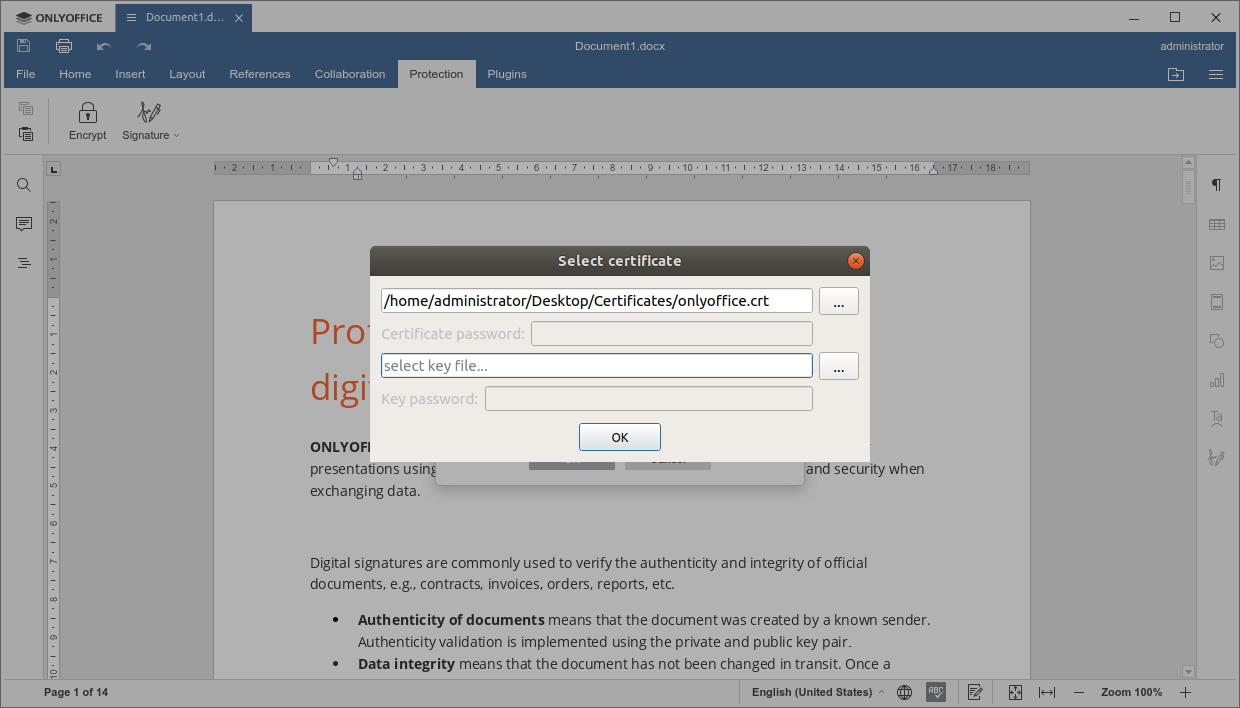Toggle spell checking in the status bar
Viewport: 1240px width, 708px height.
(x=935, y=691)
